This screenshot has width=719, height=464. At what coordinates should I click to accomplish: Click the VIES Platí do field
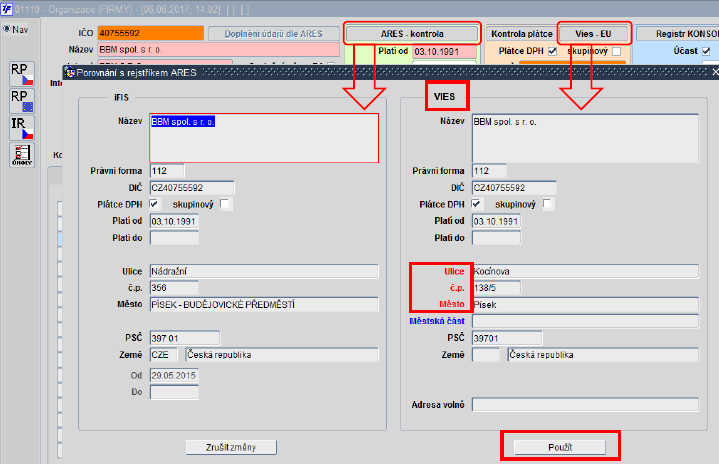496,238
